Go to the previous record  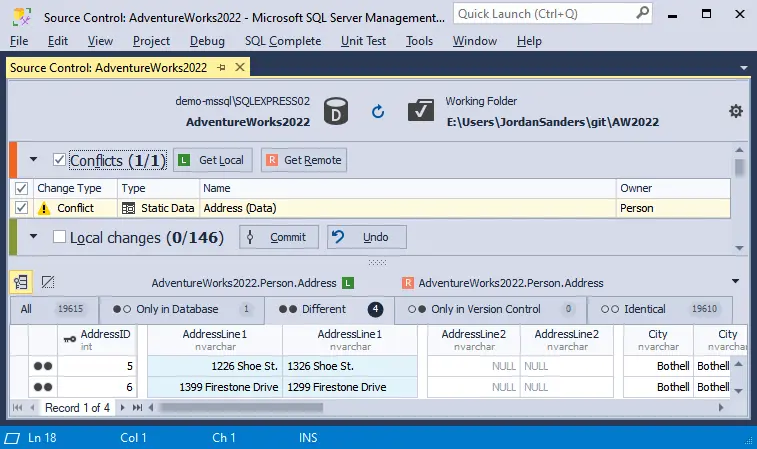tap(32, 407)
